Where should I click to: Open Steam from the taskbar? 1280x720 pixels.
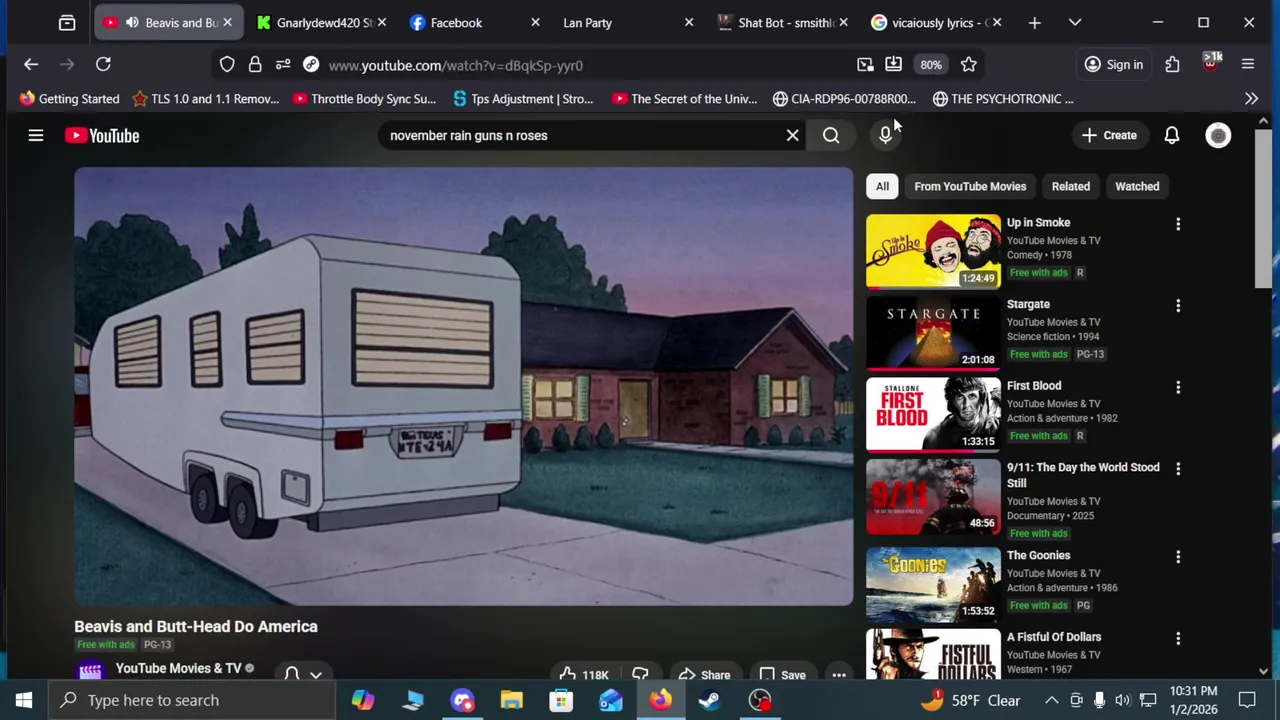click(710, 700)
